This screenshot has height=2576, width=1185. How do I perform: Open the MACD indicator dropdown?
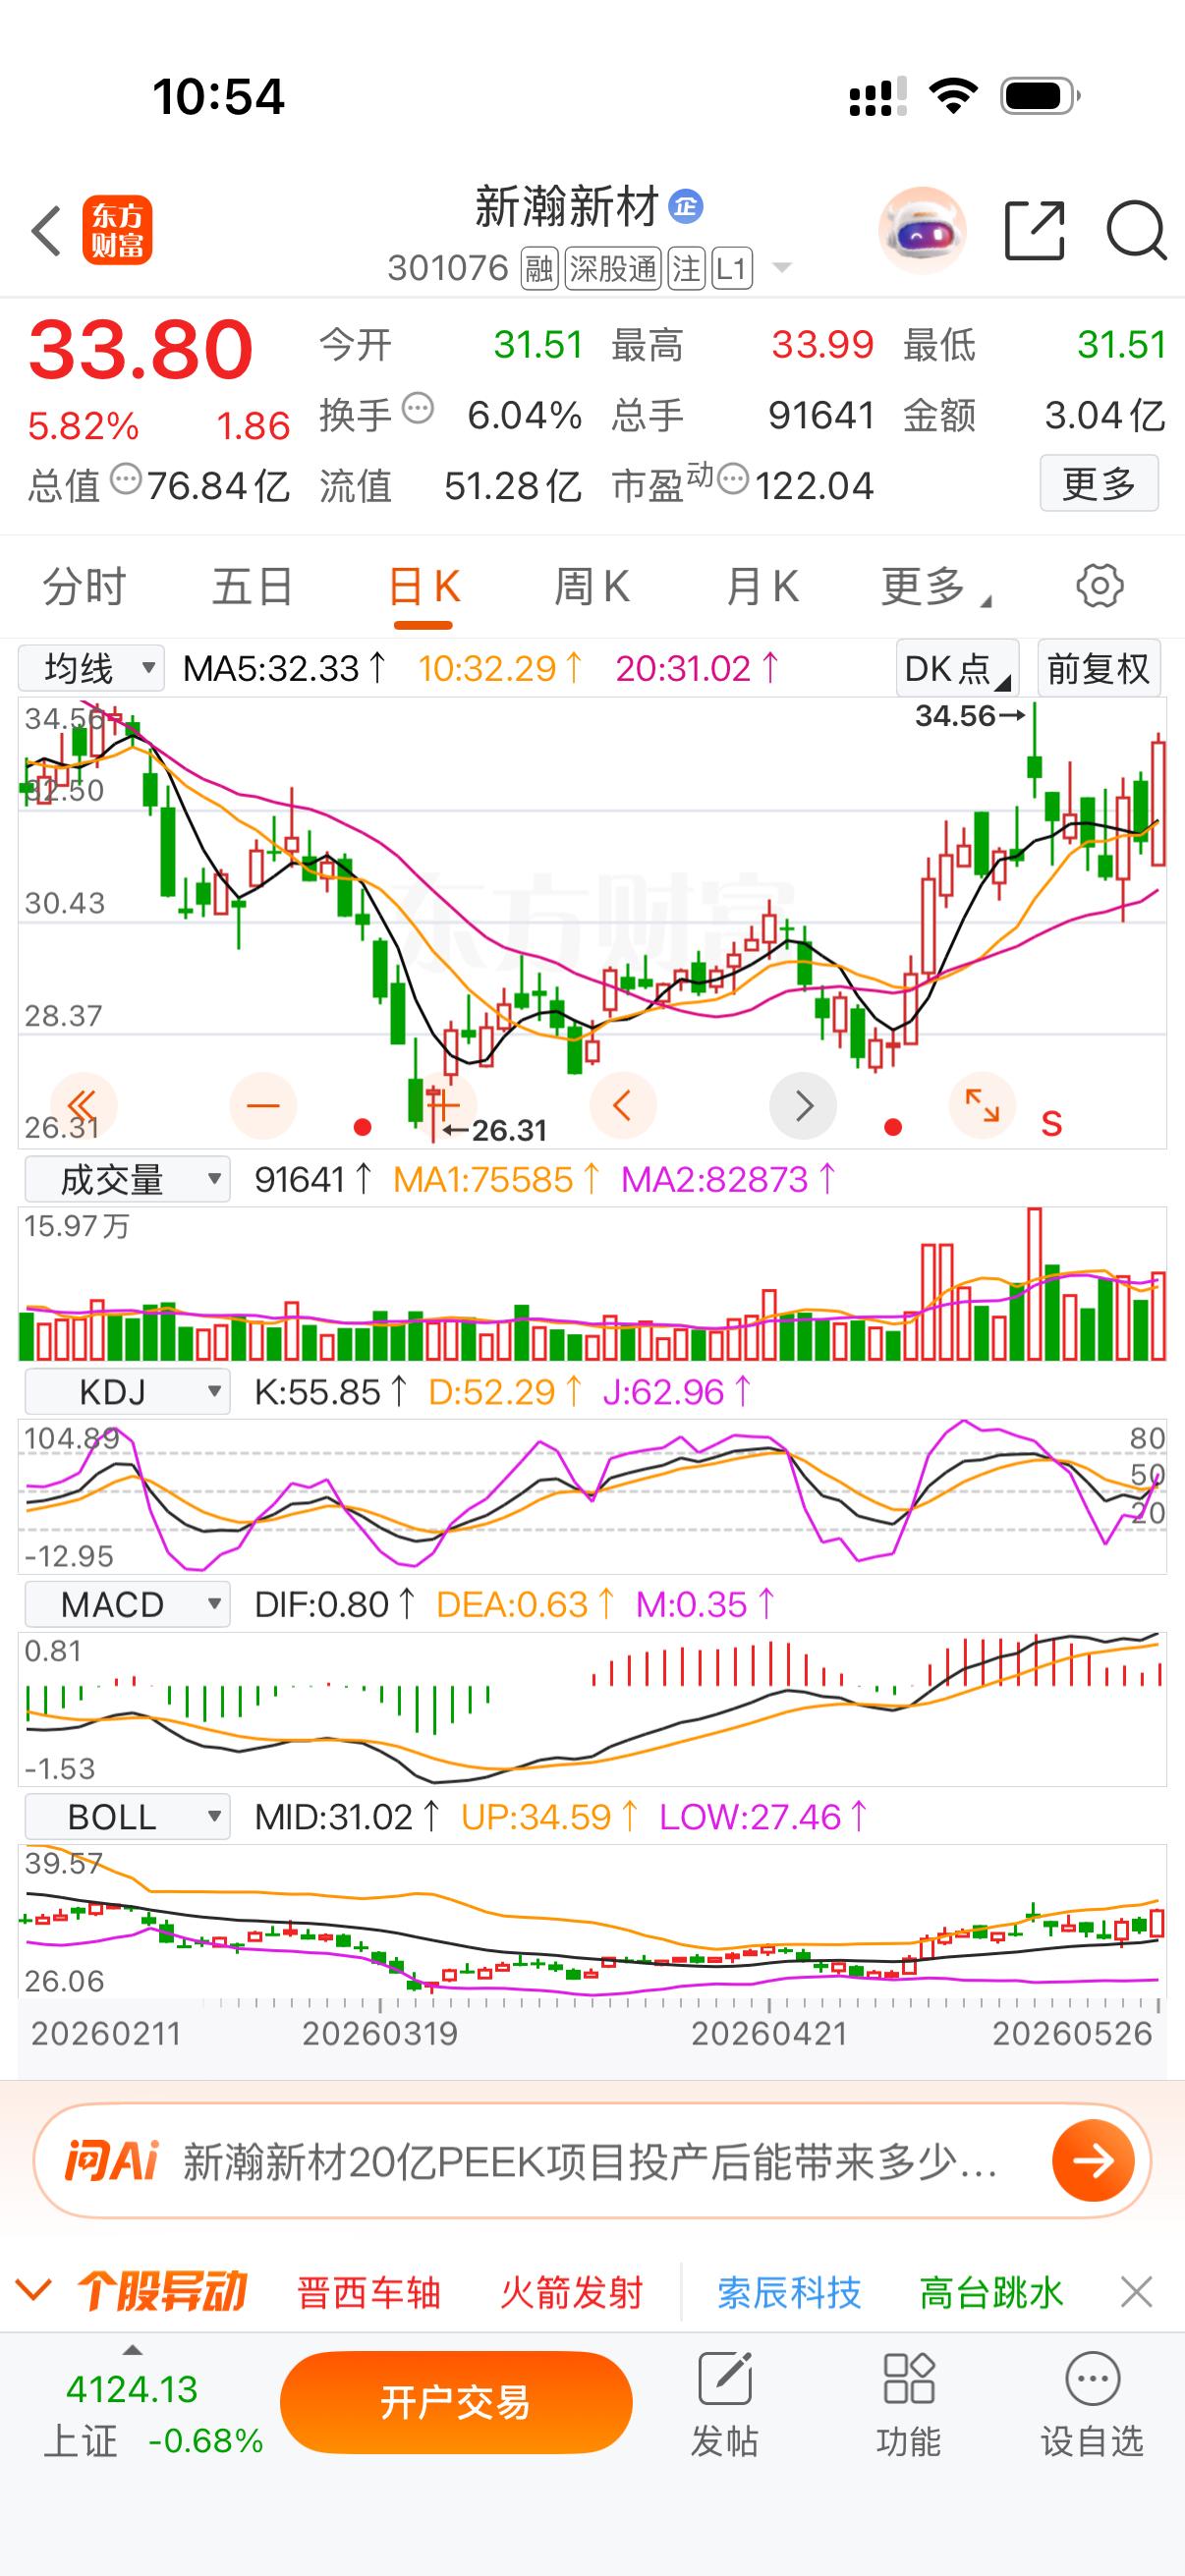click(x=127, y=1605)
